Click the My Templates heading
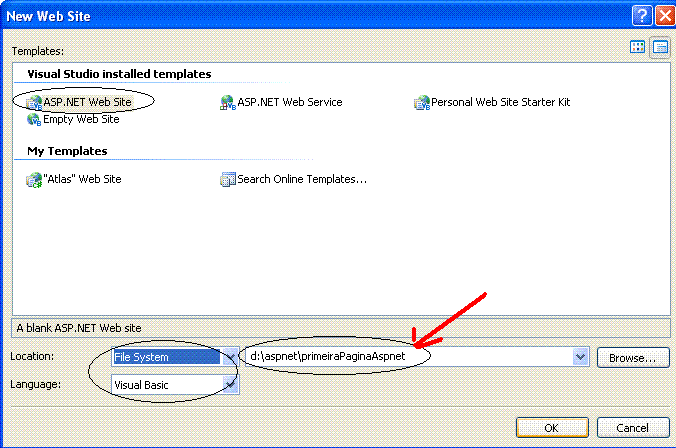Viewport: 676px width, 448px height. coord(67,151)
